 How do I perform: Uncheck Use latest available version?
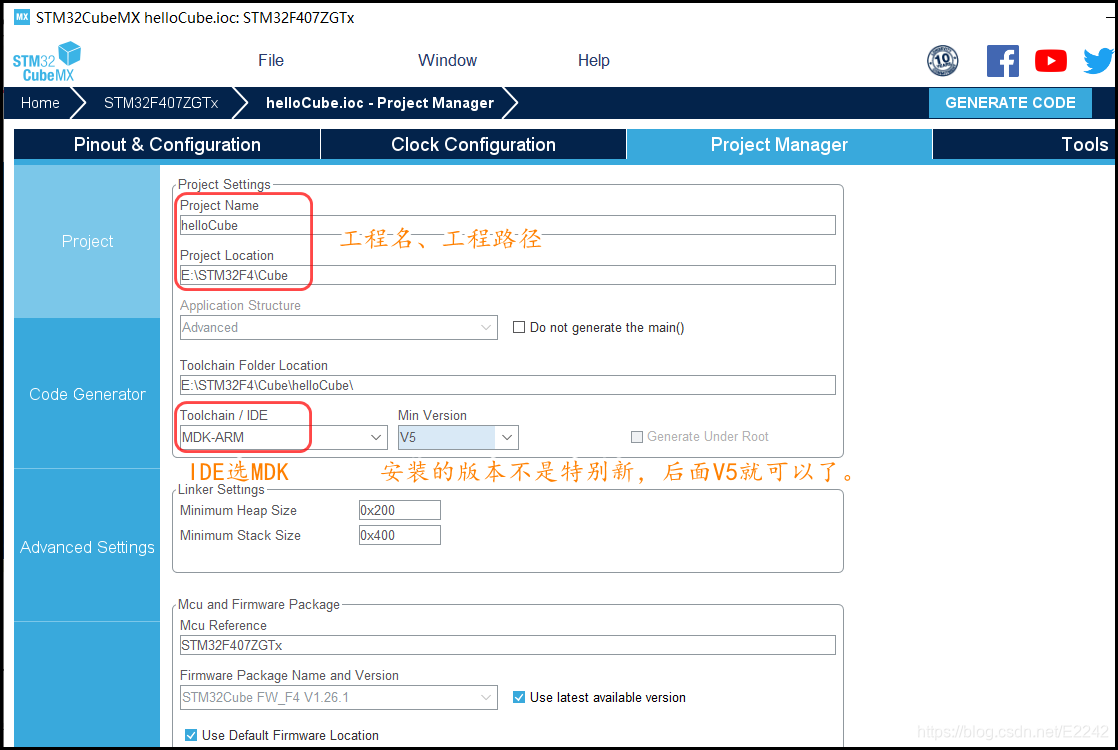pos(519,697)
